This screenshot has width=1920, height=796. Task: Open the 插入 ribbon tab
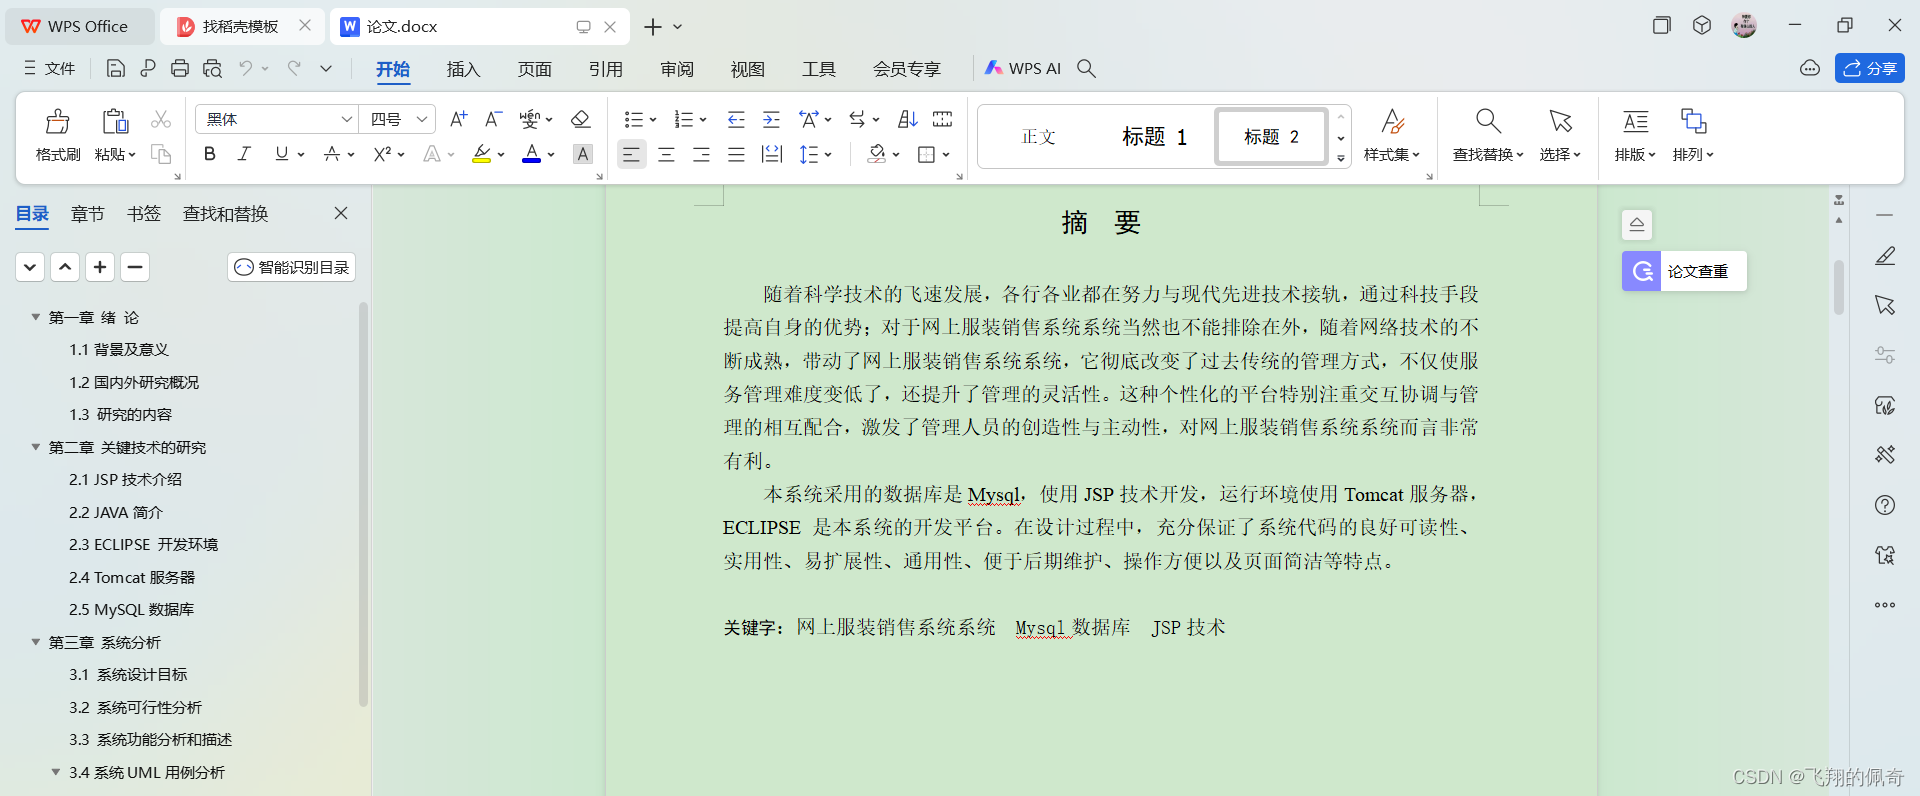coord(463,69)
